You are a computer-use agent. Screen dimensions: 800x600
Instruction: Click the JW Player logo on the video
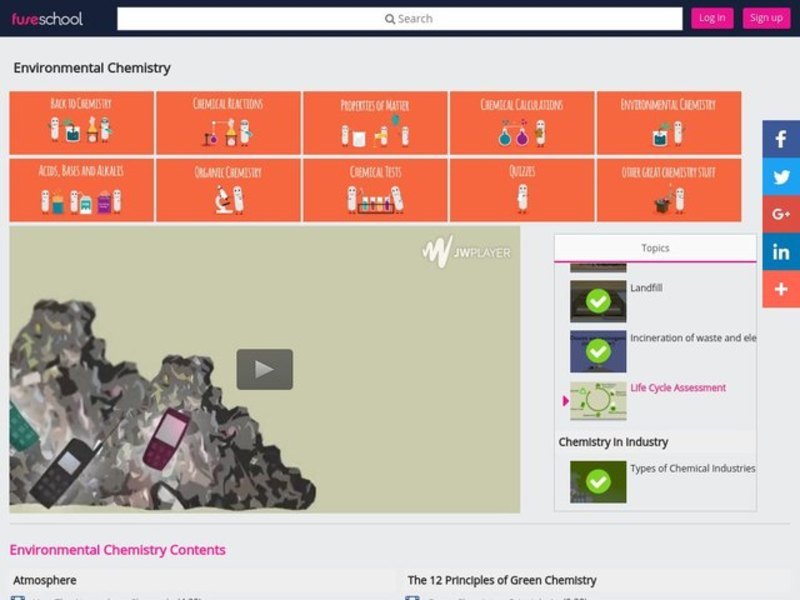coord(467,252)
